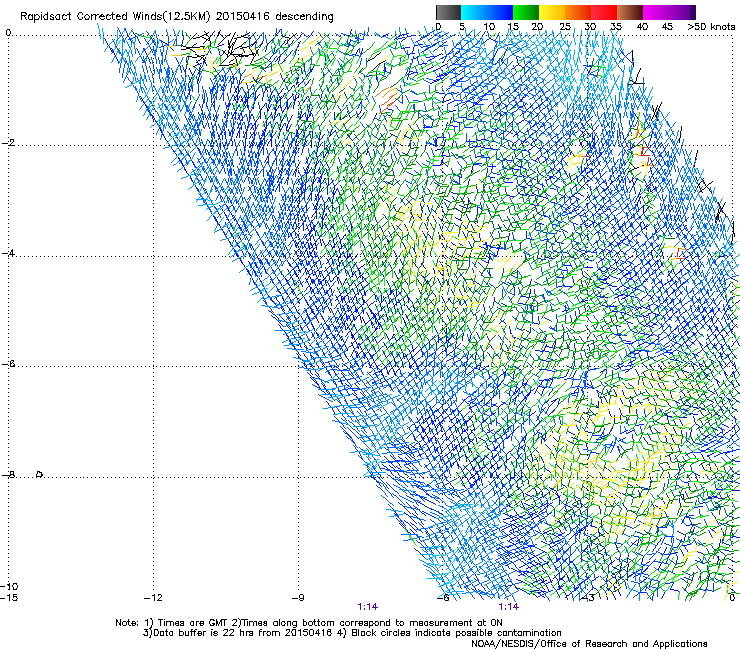The image size is (740, 650).
Task: Click the "Black circles indicate possible contamination" note
Action: (x=456, y=633)
